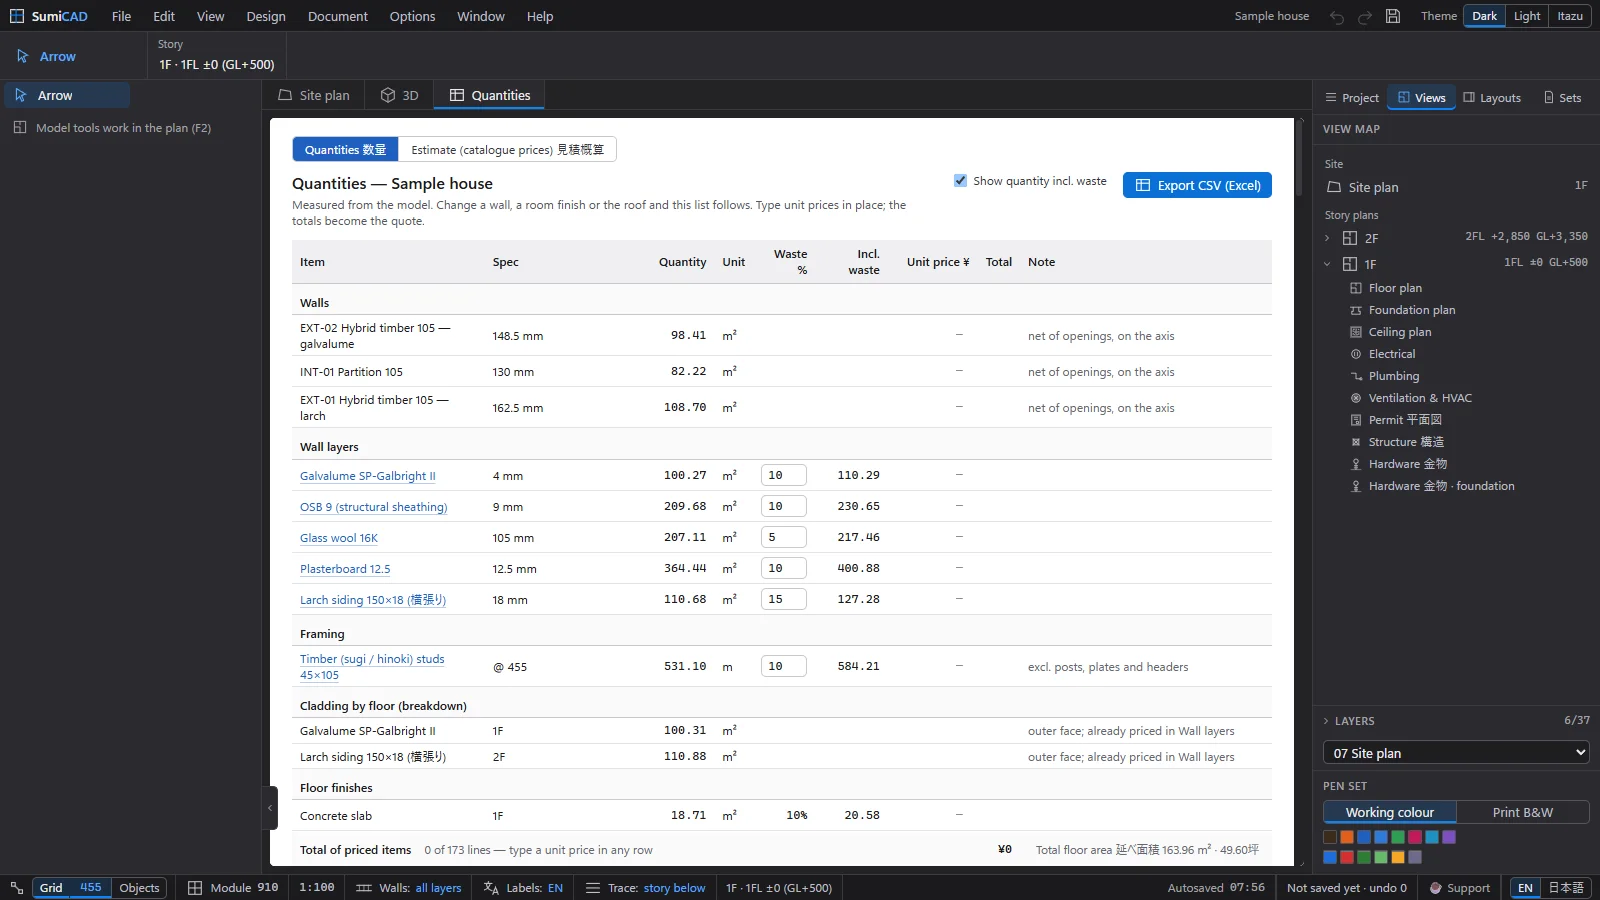Open the Ventilation & HVAC view
This screenshot has height=900, width=1600.
(x=1419, y=398)
